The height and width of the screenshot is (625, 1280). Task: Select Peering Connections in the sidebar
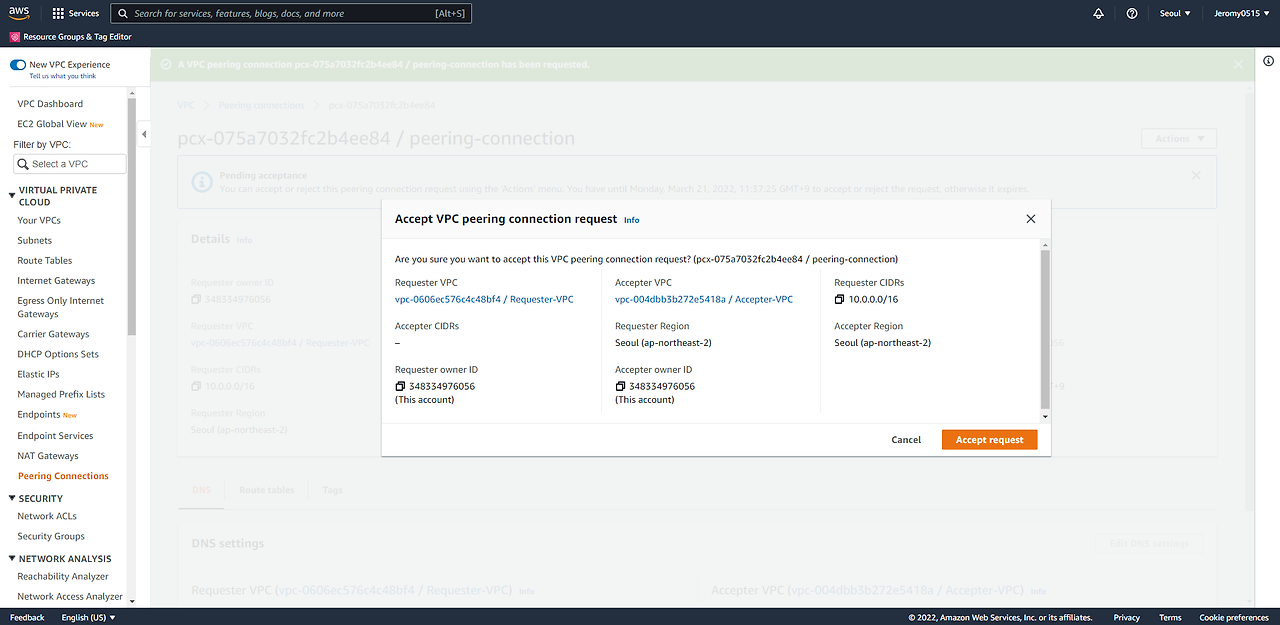63,476
